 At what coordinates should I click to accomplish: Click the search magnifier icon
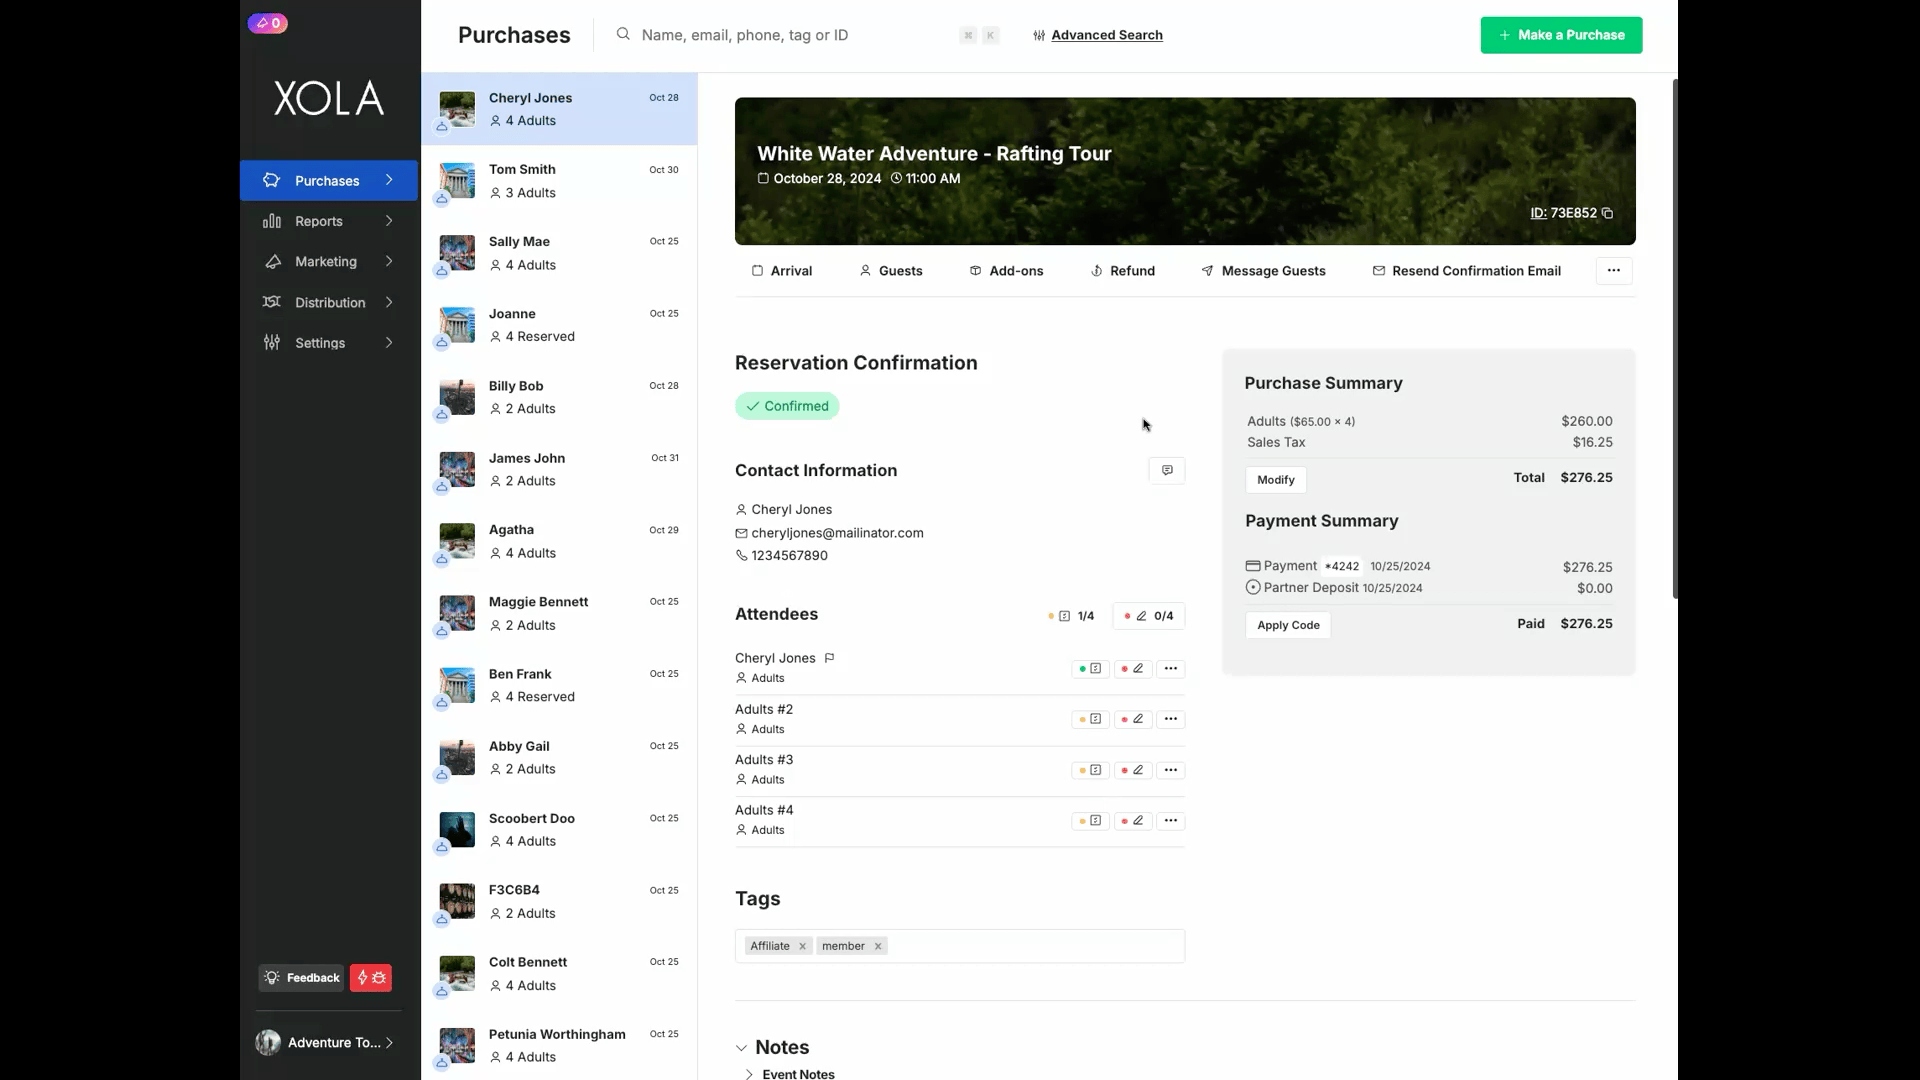tap(623, 34)
